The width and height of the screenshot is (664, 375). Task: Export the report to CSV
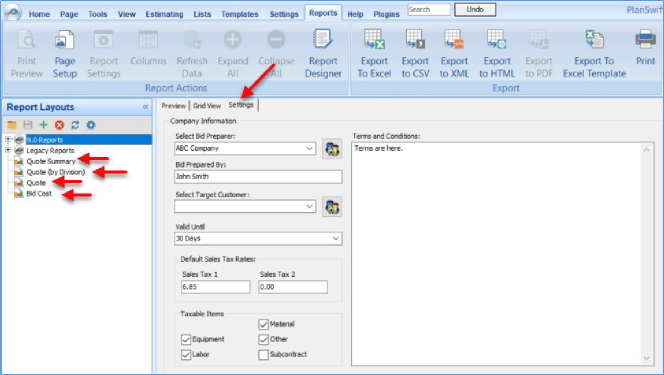click(415, 54)
